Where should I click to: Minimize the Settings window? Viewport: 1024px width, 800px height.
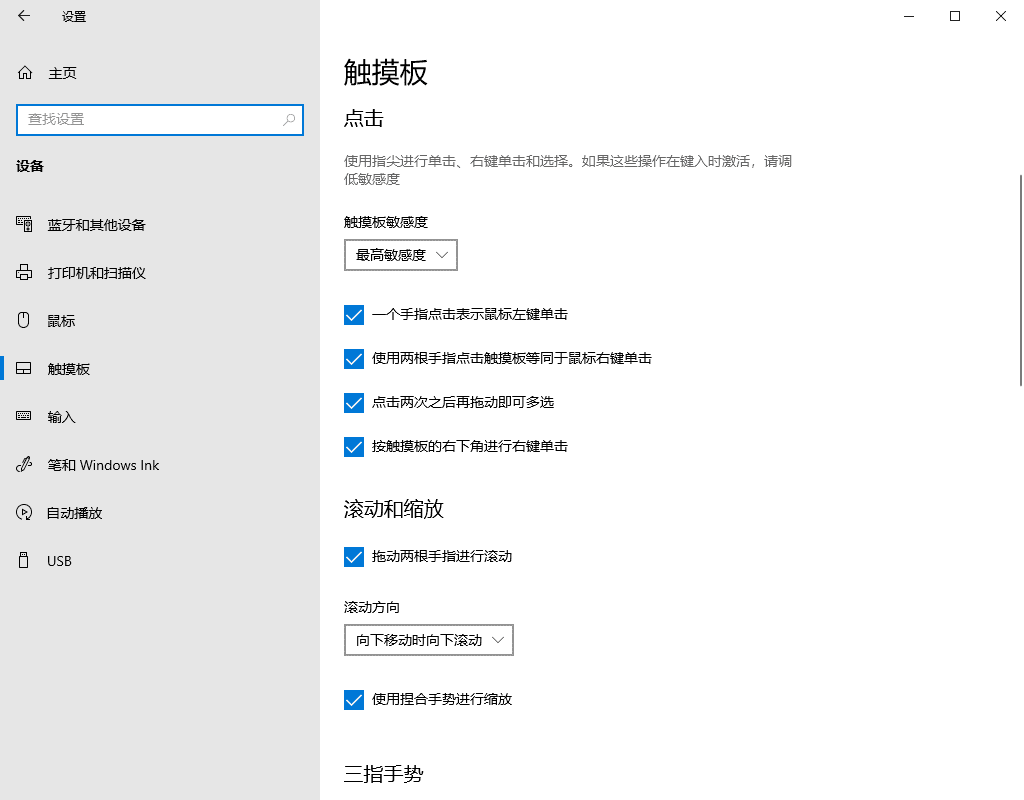(909, 16)
